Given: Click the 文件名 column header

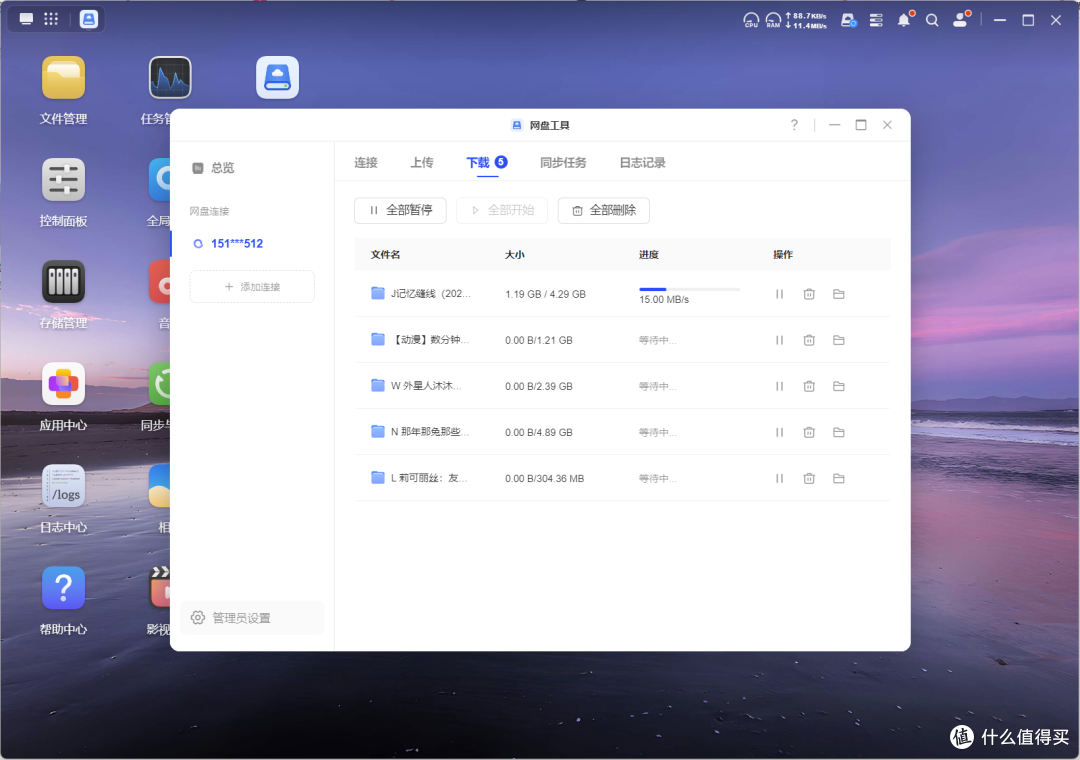Looking at the screenshot, I should click(x=385, y=255).
